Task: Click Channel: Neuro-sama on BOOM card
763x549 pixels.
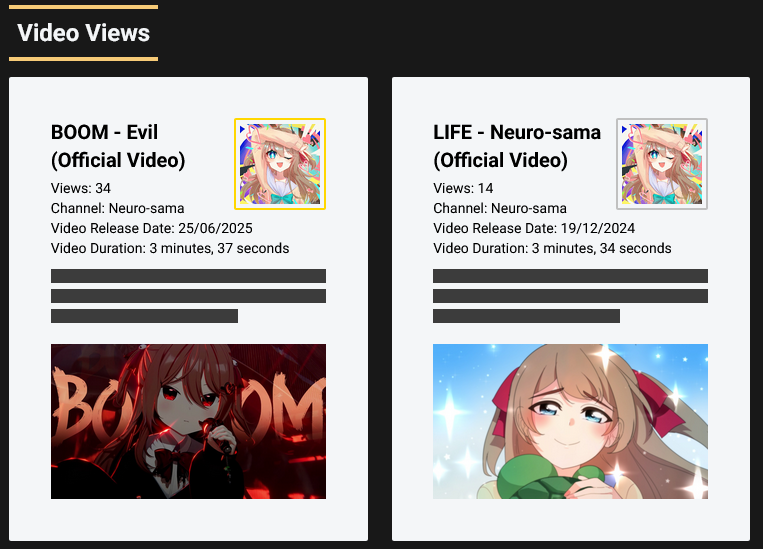Action: point(118,208)
